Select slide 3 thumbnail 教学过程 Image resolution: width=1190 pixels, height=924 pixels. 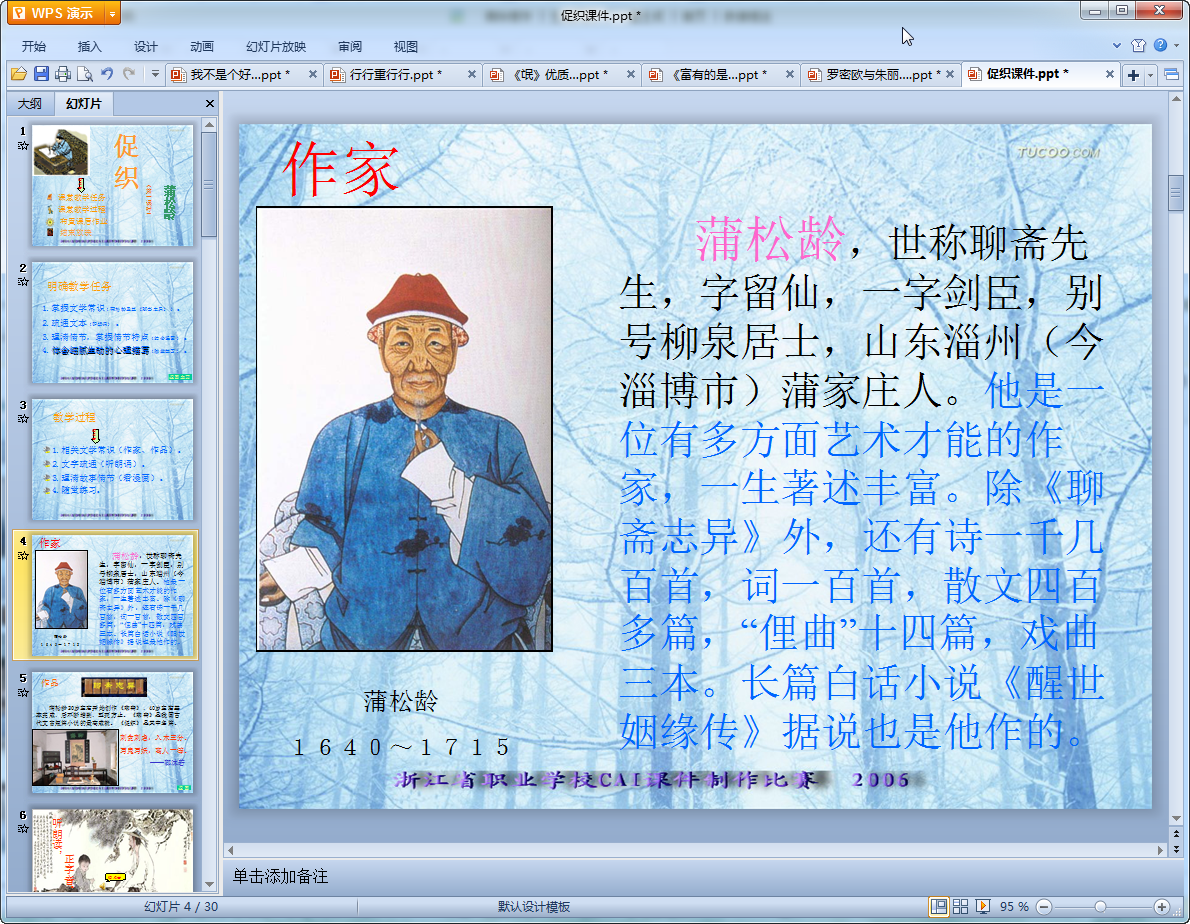point(112,459)
